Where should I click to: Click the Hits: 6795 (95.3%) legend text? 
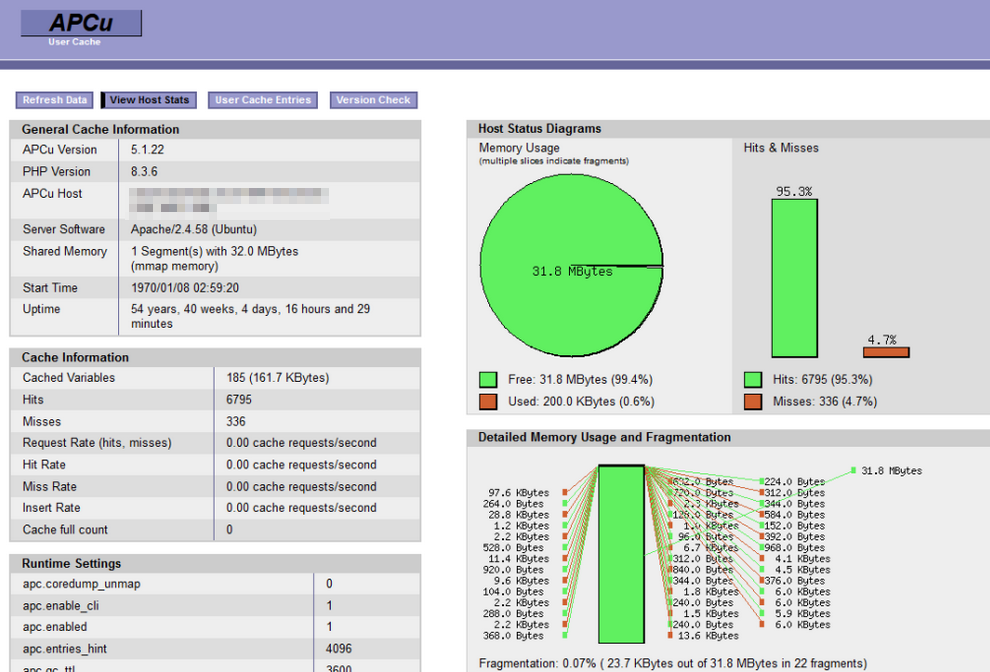(x=823, y=380)
